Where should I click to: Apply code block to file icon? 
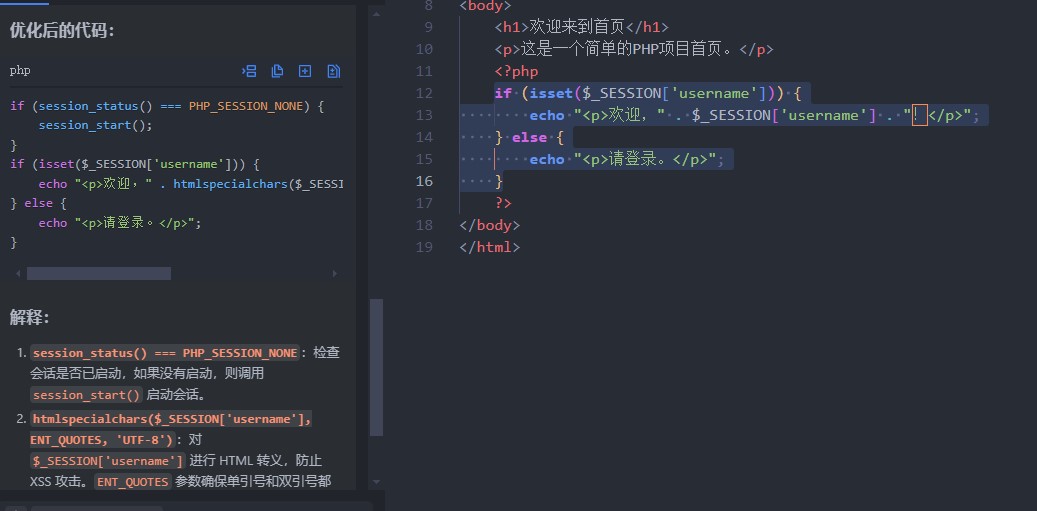tap(333, 71)
